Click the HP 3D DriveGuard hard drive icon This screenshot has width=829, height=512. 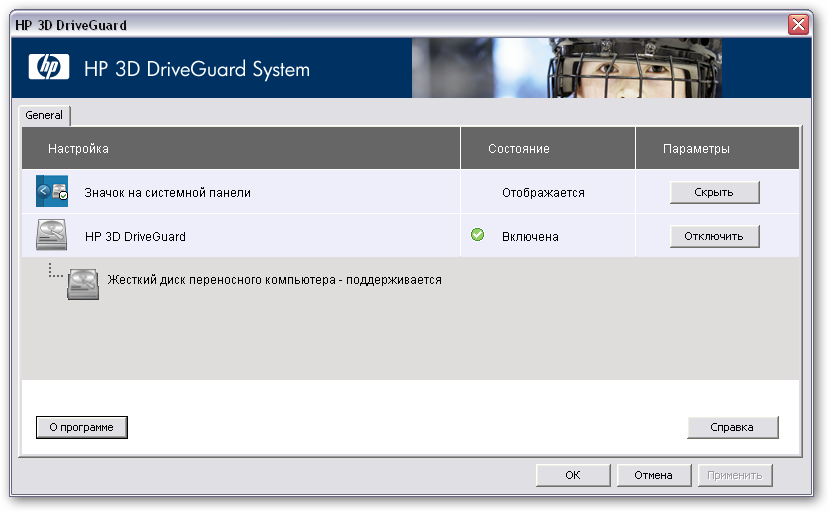51,234
